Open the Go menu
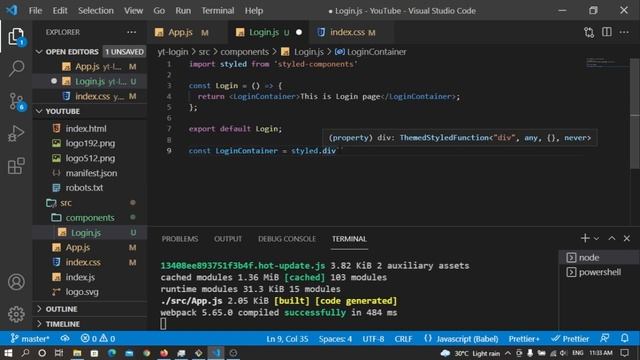 pyautogui.click(x=159, y=11)
